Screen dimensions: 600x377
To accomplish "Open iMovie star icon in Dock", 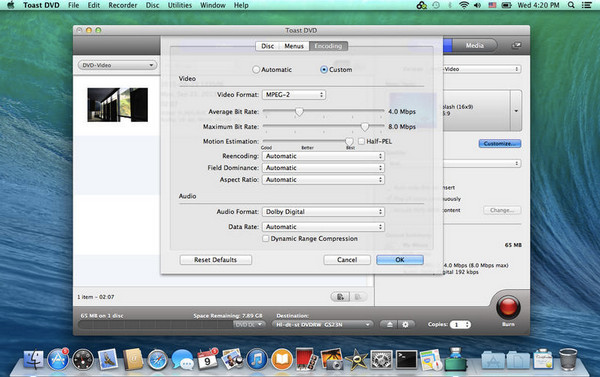I will [356, 360].
